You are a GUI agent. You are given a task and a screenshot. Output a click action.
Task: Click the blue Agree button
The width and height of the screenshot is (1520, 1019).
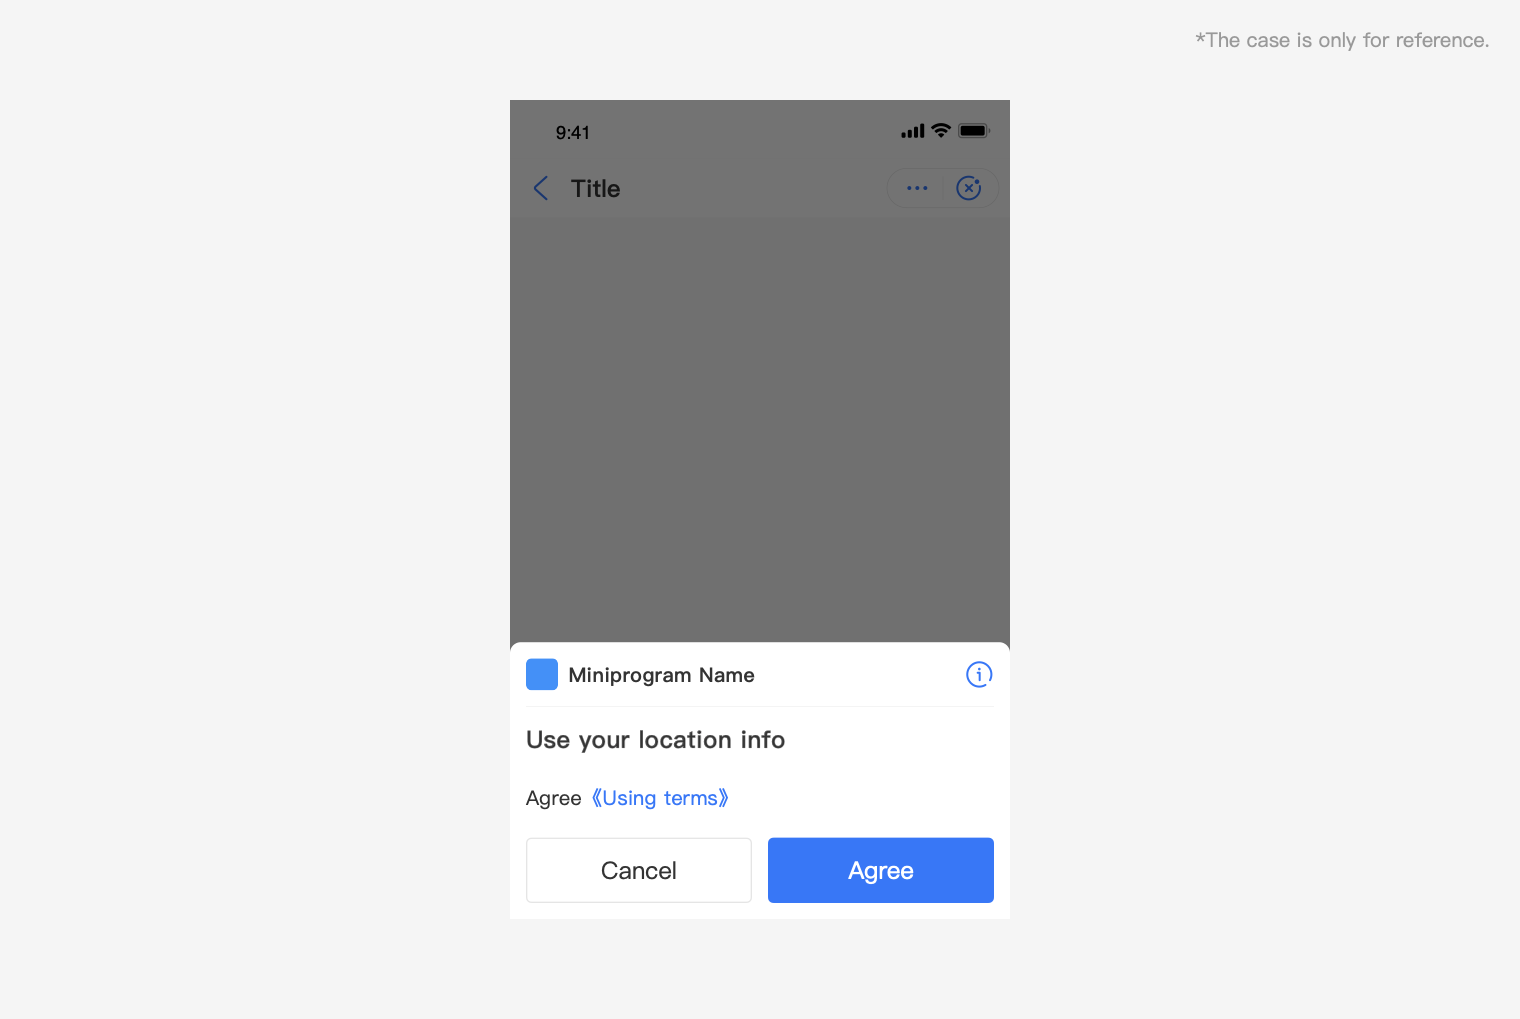[x=881, y=870]
